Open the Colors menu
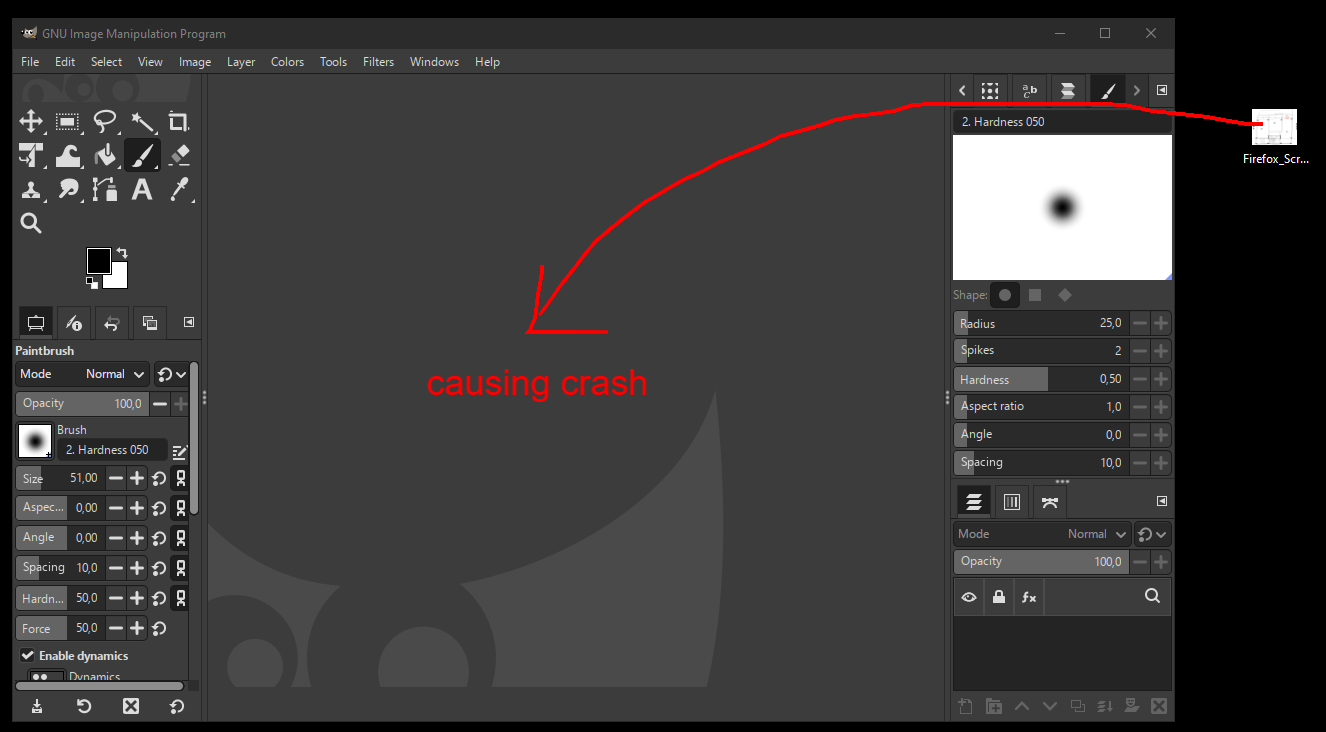The image size is (1326, 732). click(287, 62)
